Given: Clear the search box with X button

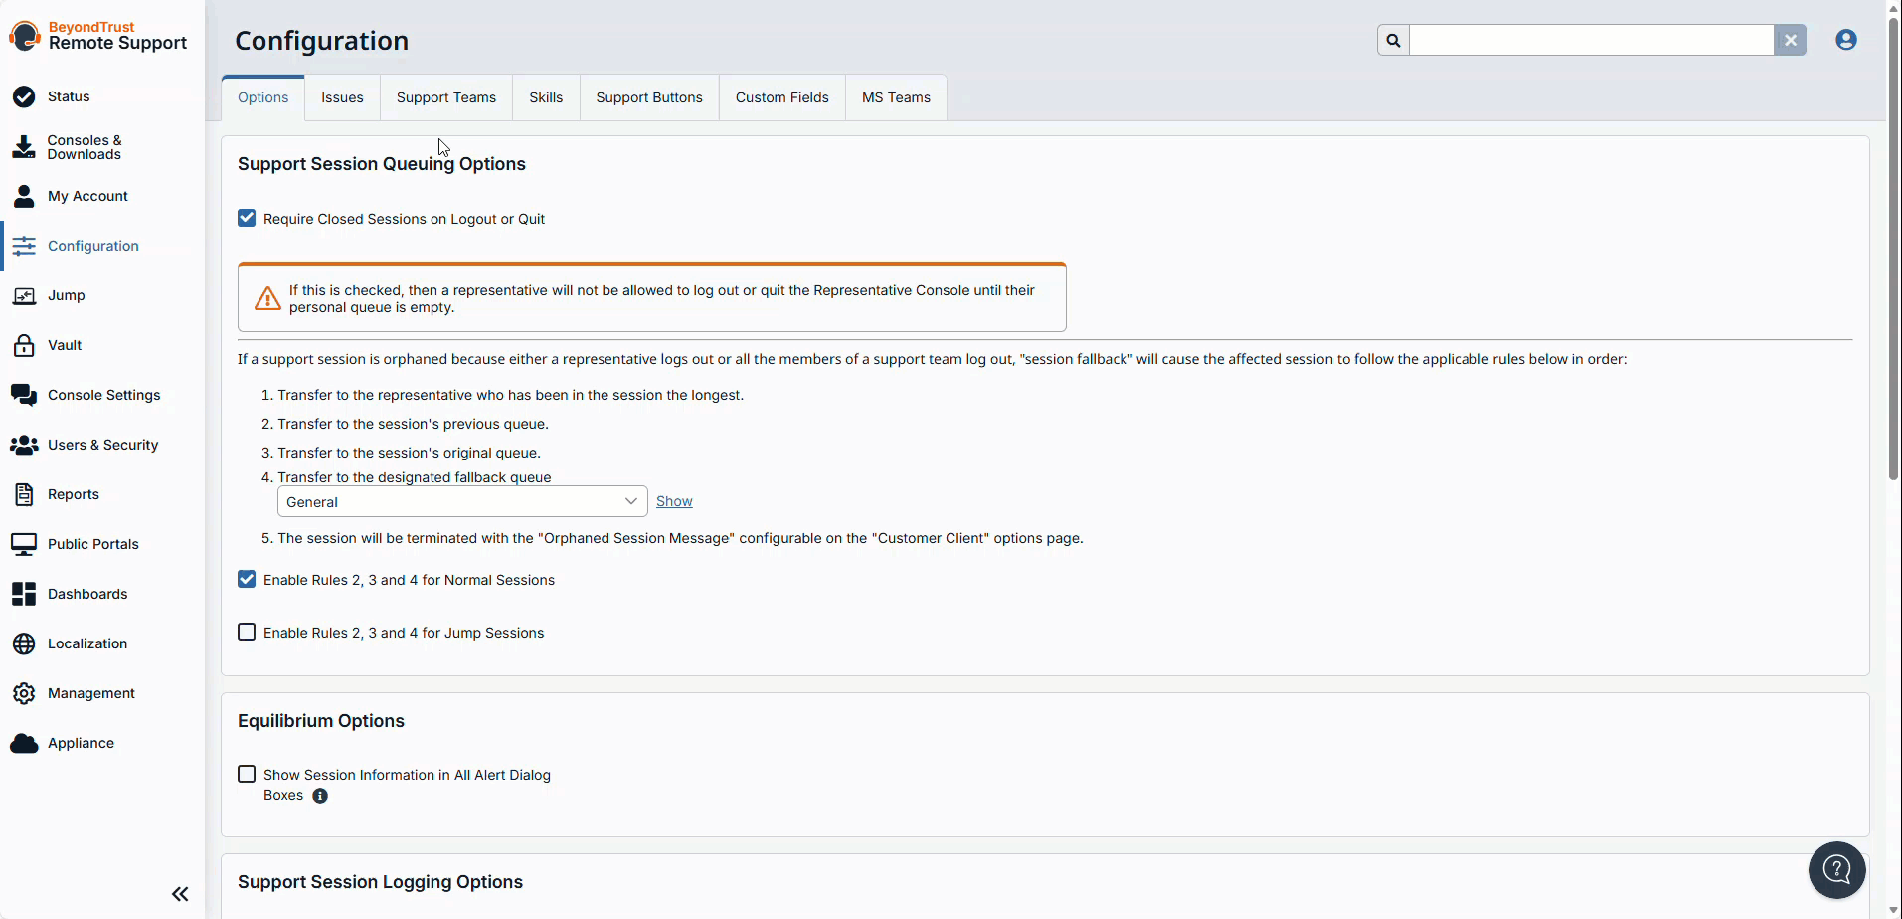Looking at the screenshot, I should pyautogui.click(x=1791, y=41).
